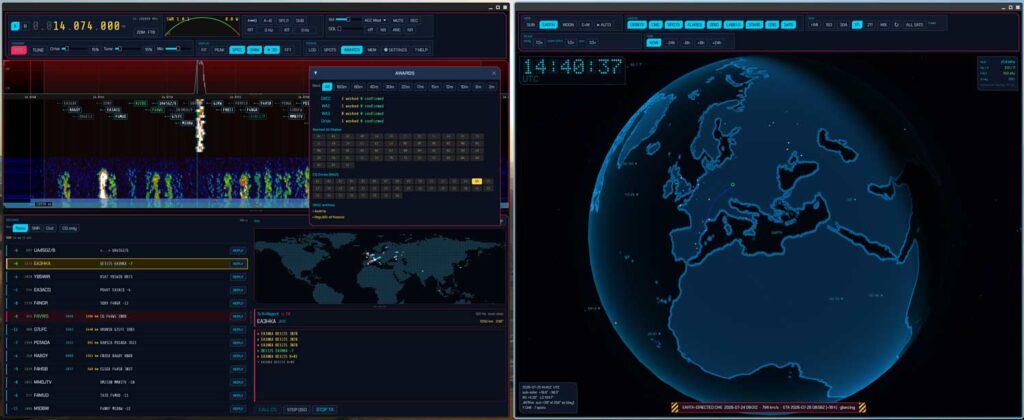
Task: Click the A=B VFO equalize button
Action: (268, 20)
